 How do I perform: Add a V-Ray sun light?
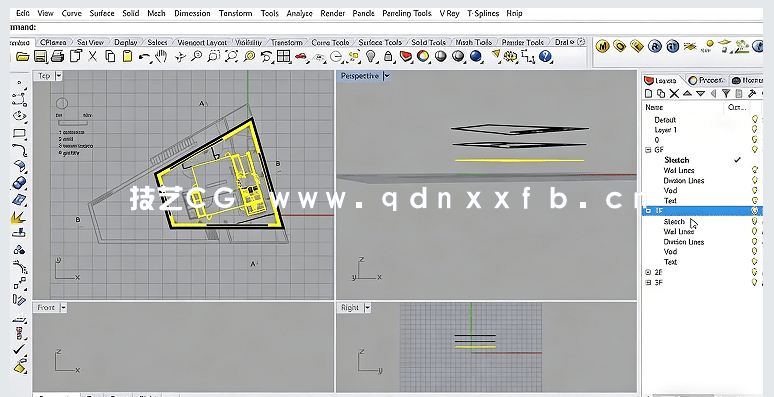[x=707, y=46]
